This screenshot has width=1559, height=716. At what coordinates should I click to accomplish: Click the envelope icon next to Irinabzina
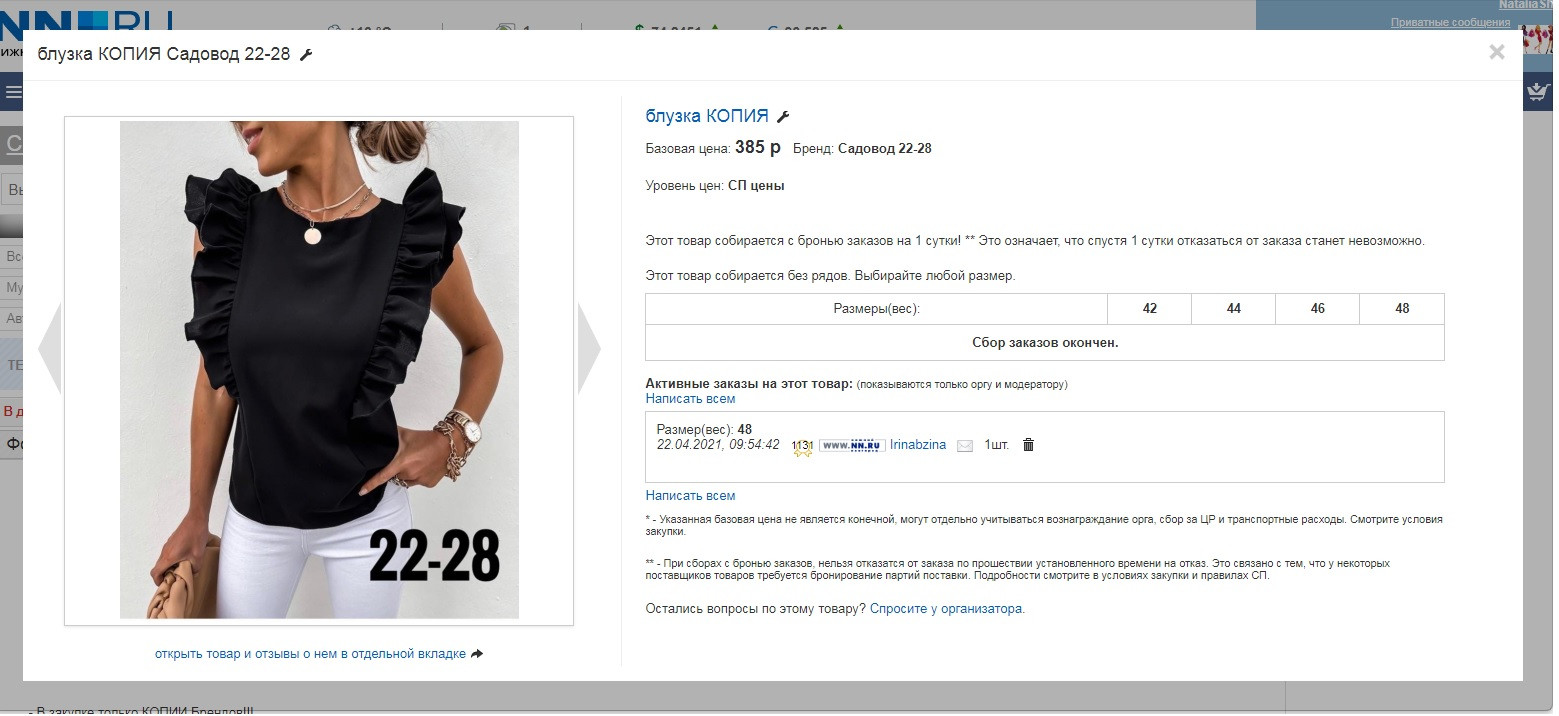coord(965,446)
